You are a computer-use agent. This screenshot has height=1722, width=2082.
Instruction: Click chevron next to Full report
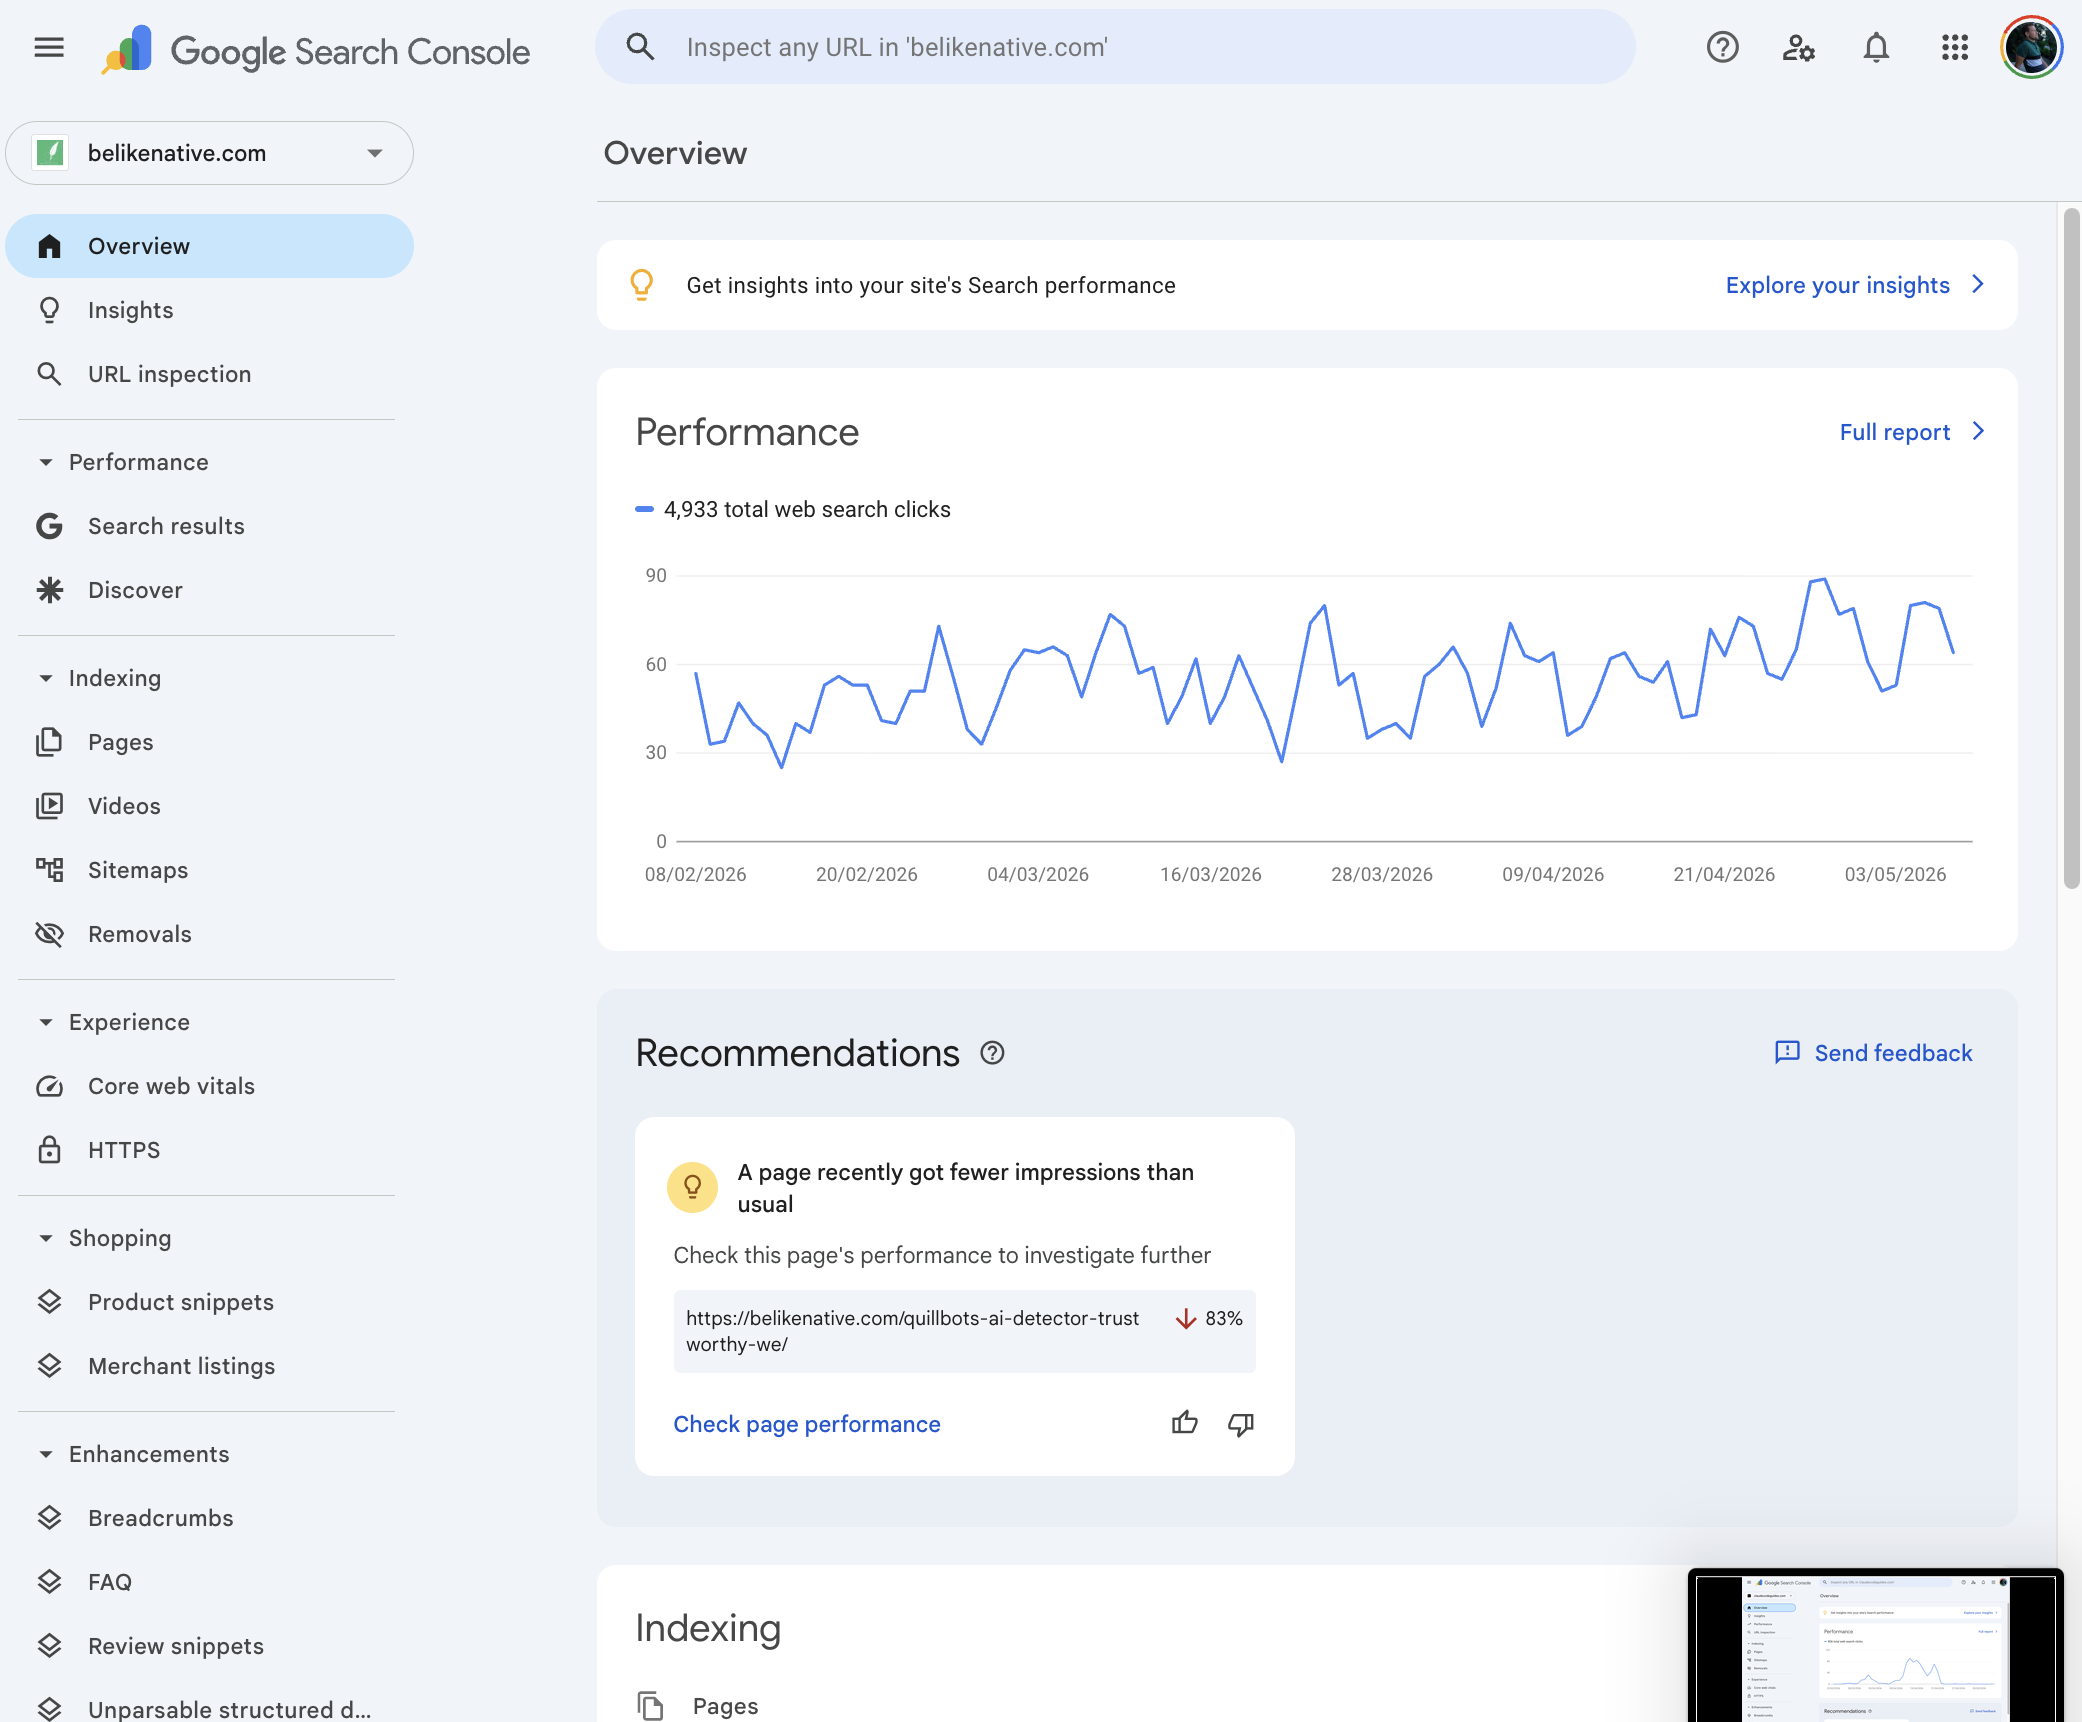tap(1977, 432)
